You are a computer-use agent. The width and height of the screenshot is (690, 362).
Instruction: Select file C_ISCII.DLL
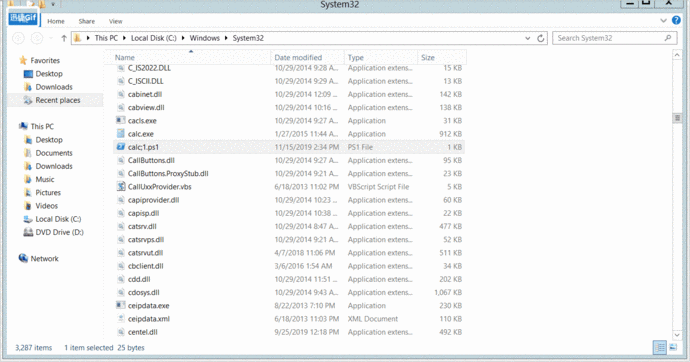tap(146, 81)
